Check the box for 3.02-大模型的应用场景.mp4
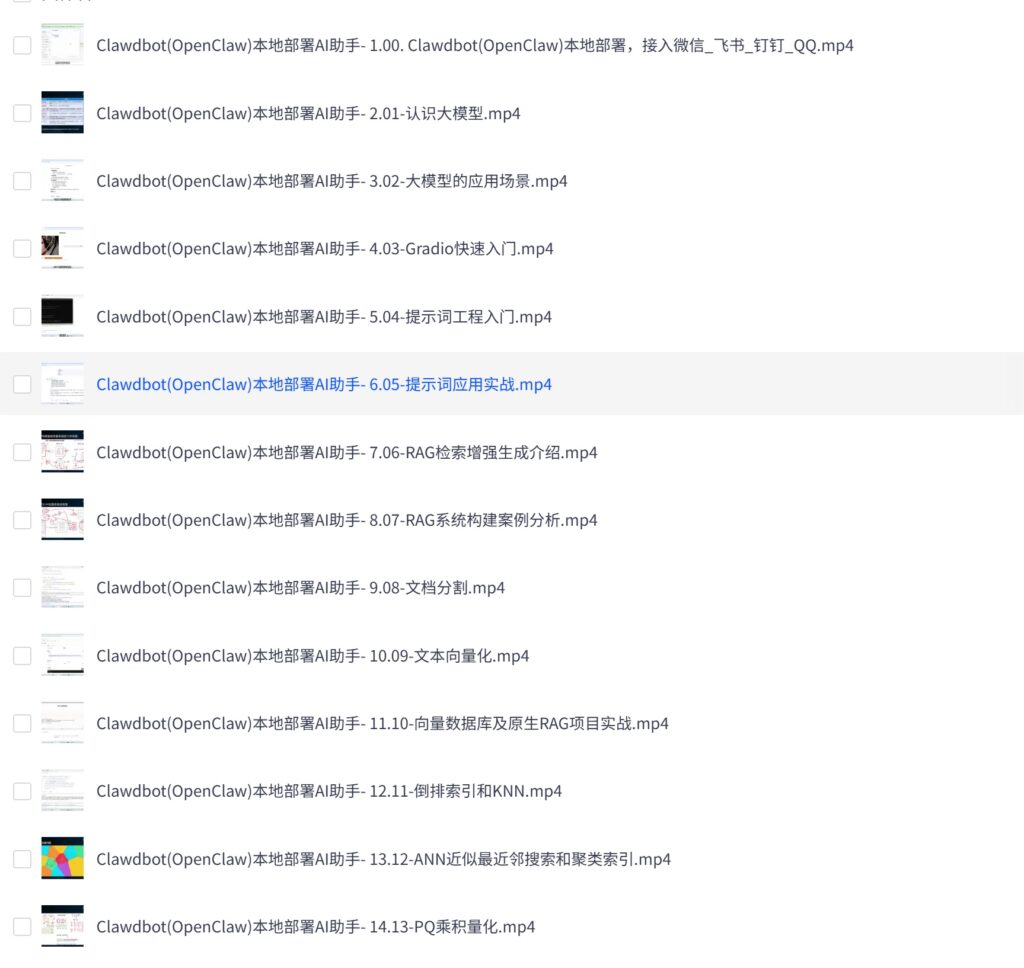The width and height of the screenshot is (1024, 968). coord(22,181)
